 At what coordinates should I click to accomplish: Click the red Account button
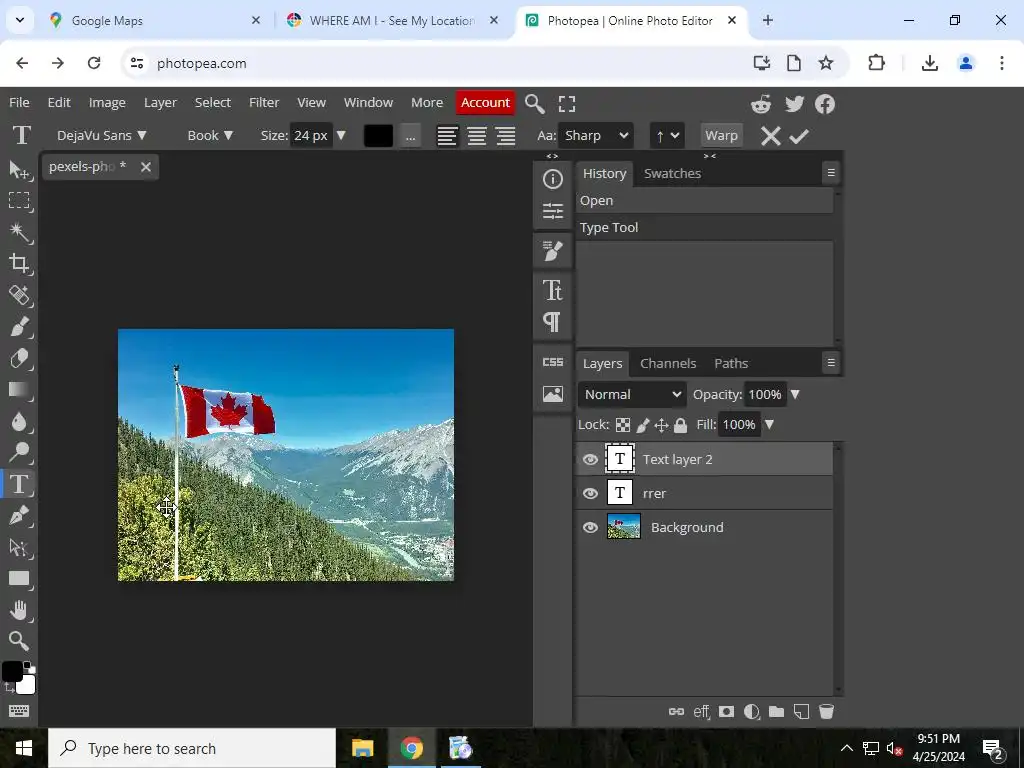point(485,103)
